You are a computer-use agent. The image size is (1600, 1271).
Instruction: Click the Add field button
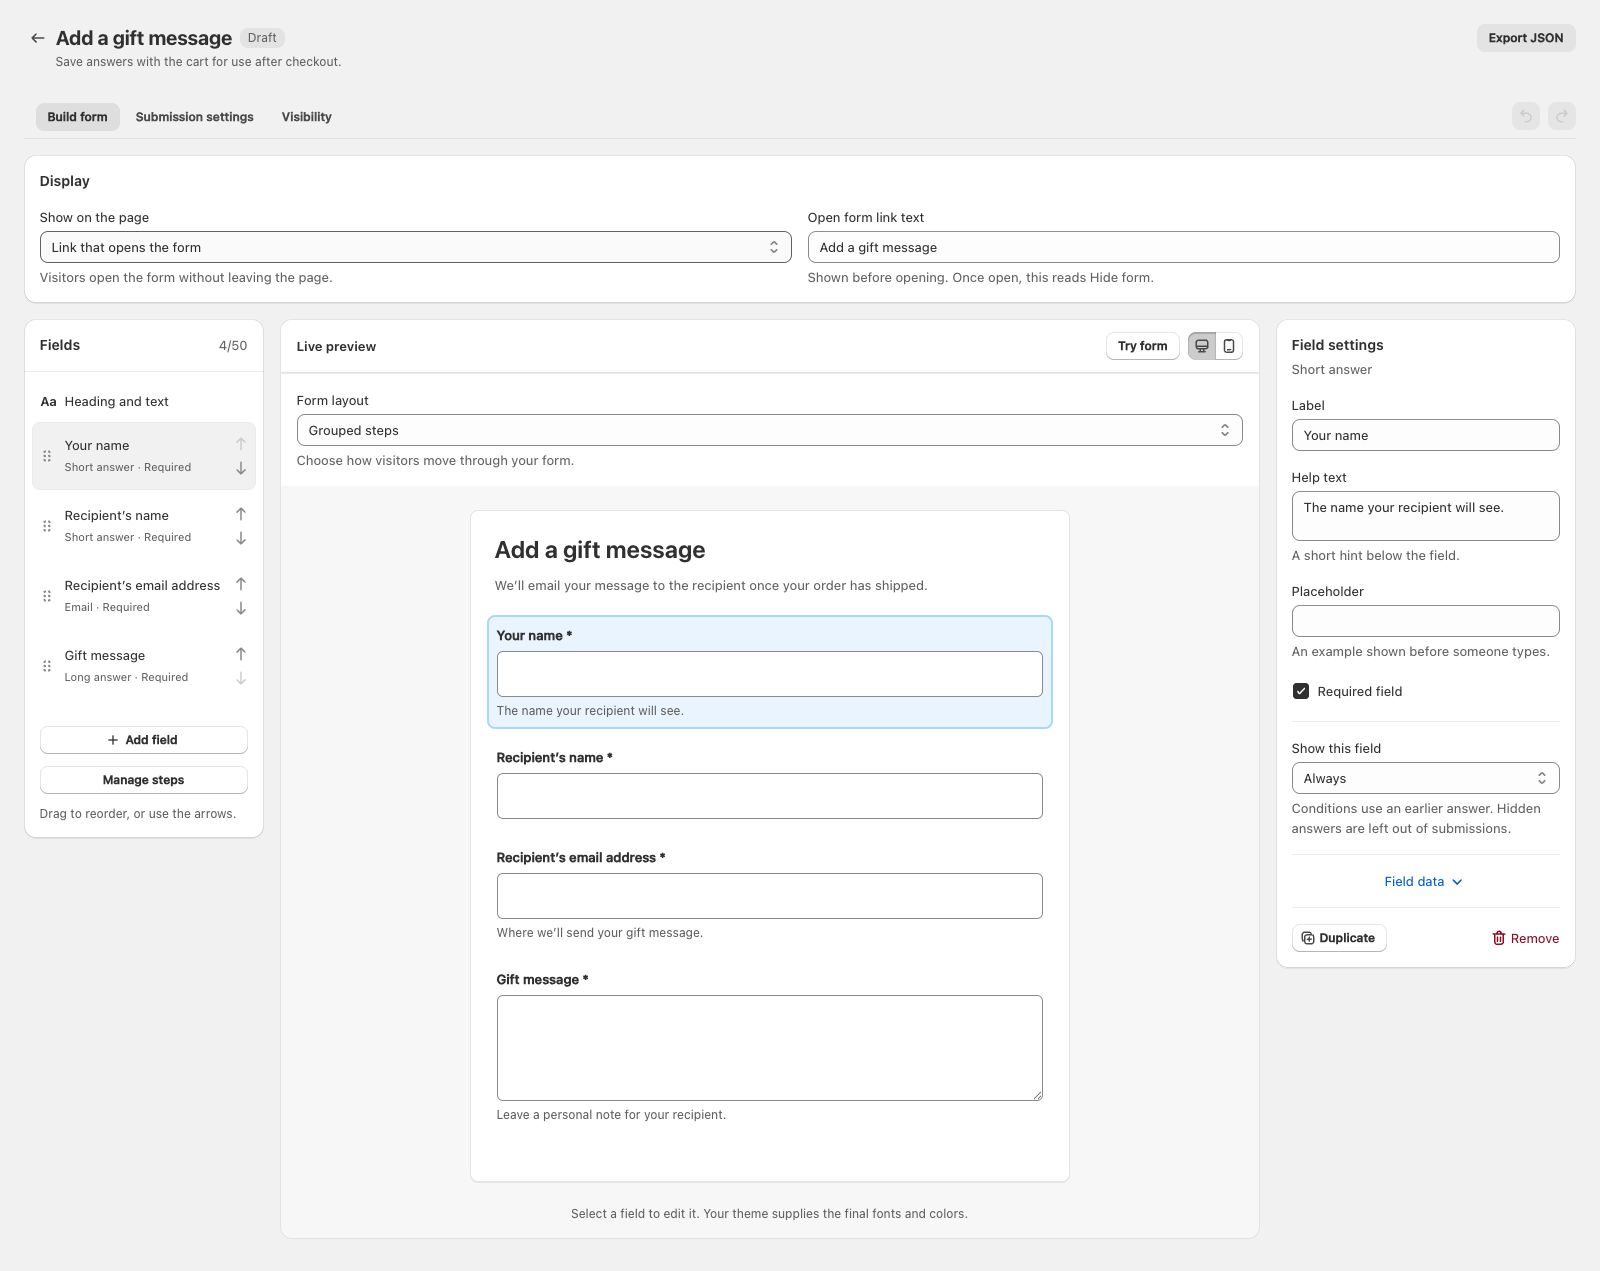pyautogui.click(x=143, y=740)
